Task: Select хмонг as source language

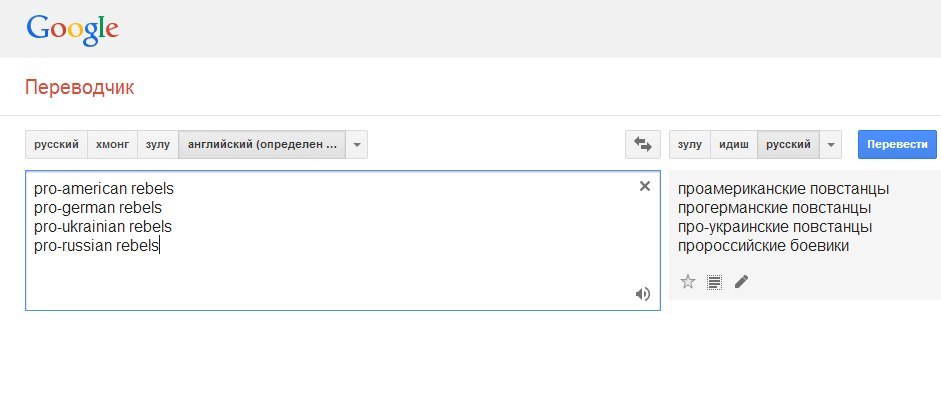Action: click(x=113, y=145)
